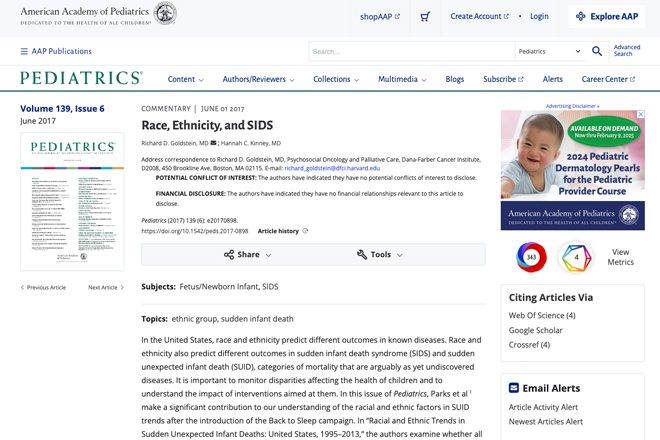Open the Tools dropdown

coord(380,254)
